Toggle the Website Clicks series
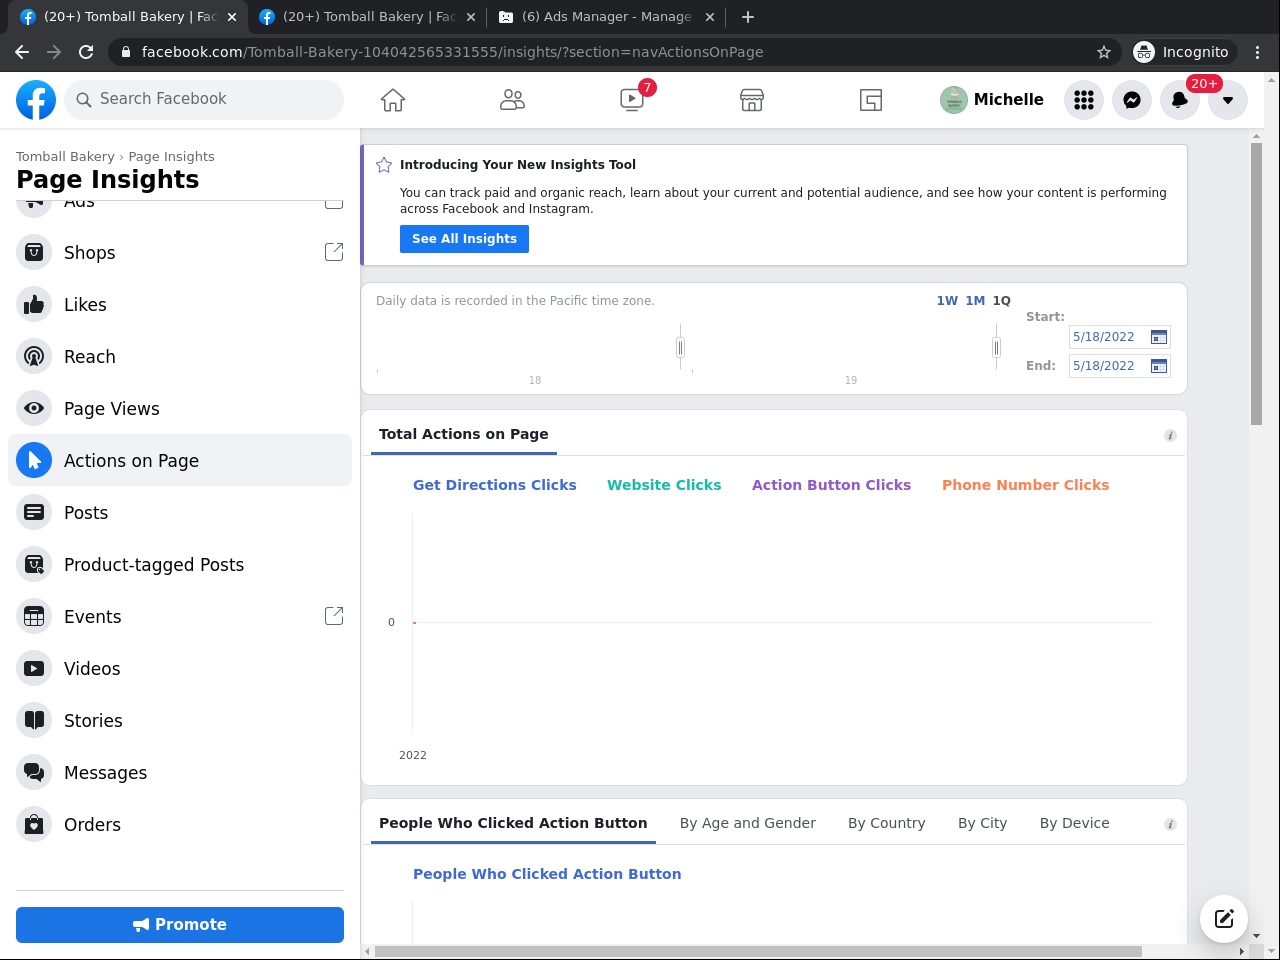1280x960 pixels. [x=664, y=485]
